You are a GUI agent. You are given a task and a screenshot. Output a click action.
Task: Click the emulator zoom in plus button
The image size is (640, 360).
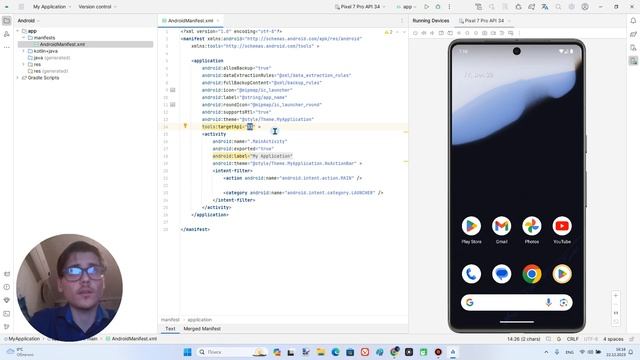[x=616, y=296]
